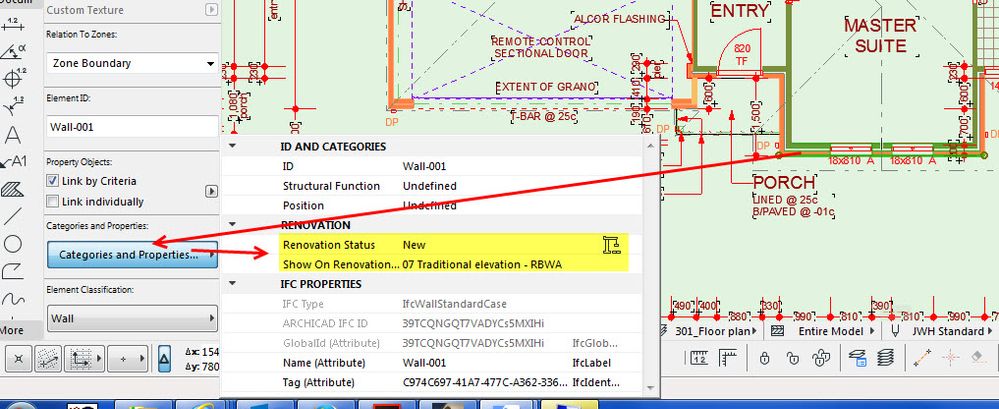999x409 pixels.
Task: Click the properties list scroll up arrow
Action: (650, 146)
